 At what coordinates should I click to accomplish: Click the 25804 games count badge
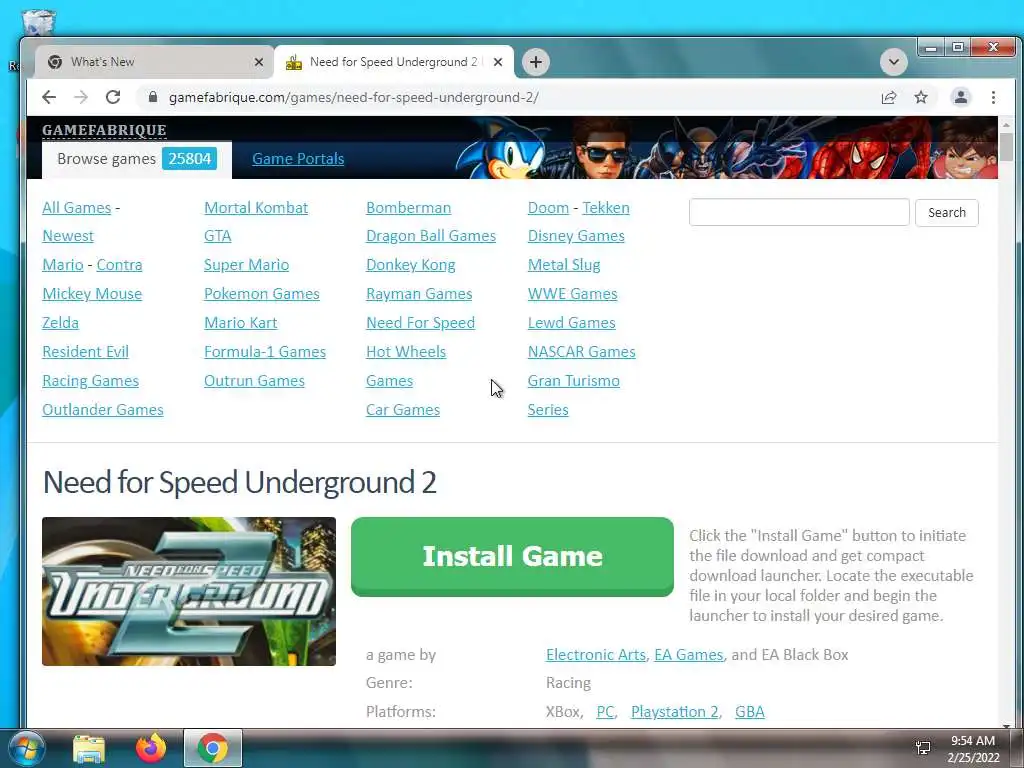pyautogui.click(x=189, y=159)
